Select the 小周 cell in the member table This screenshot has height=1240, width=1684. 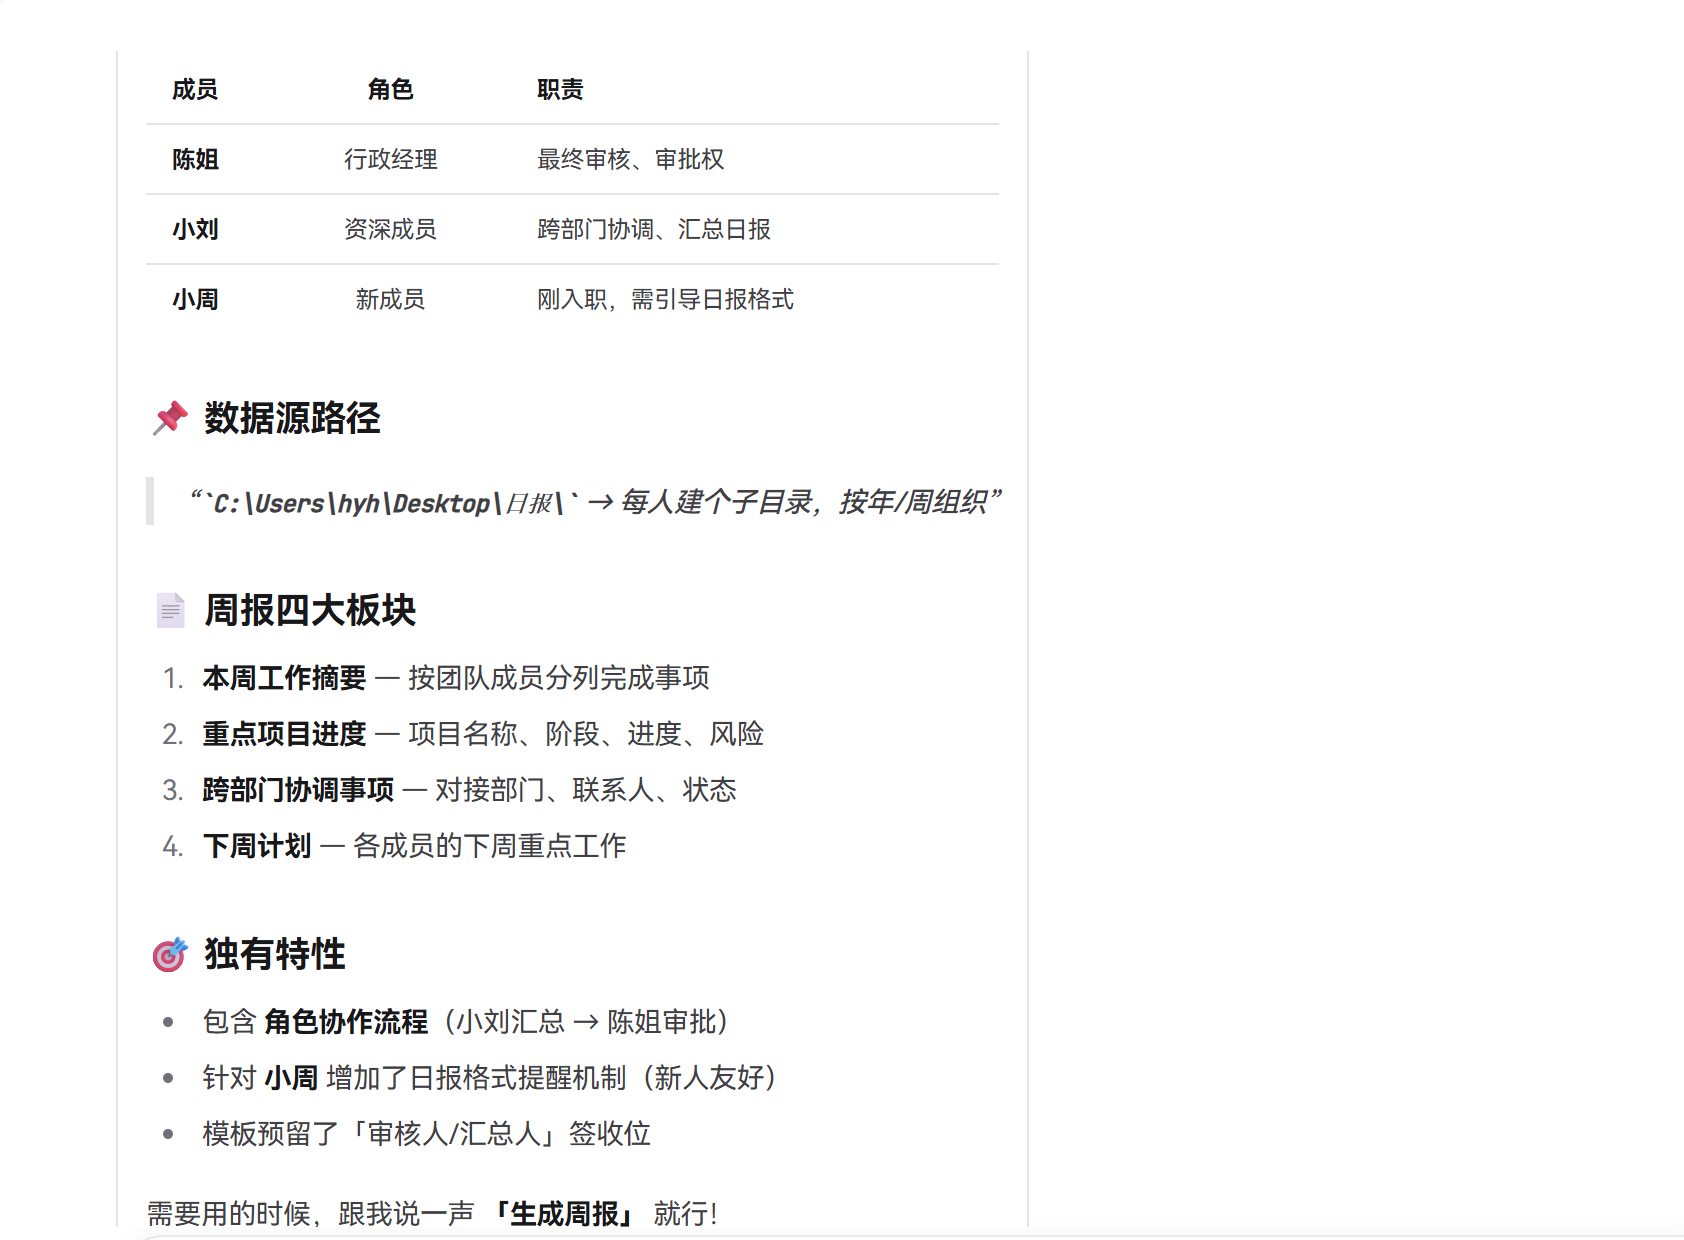click(195, 300)
